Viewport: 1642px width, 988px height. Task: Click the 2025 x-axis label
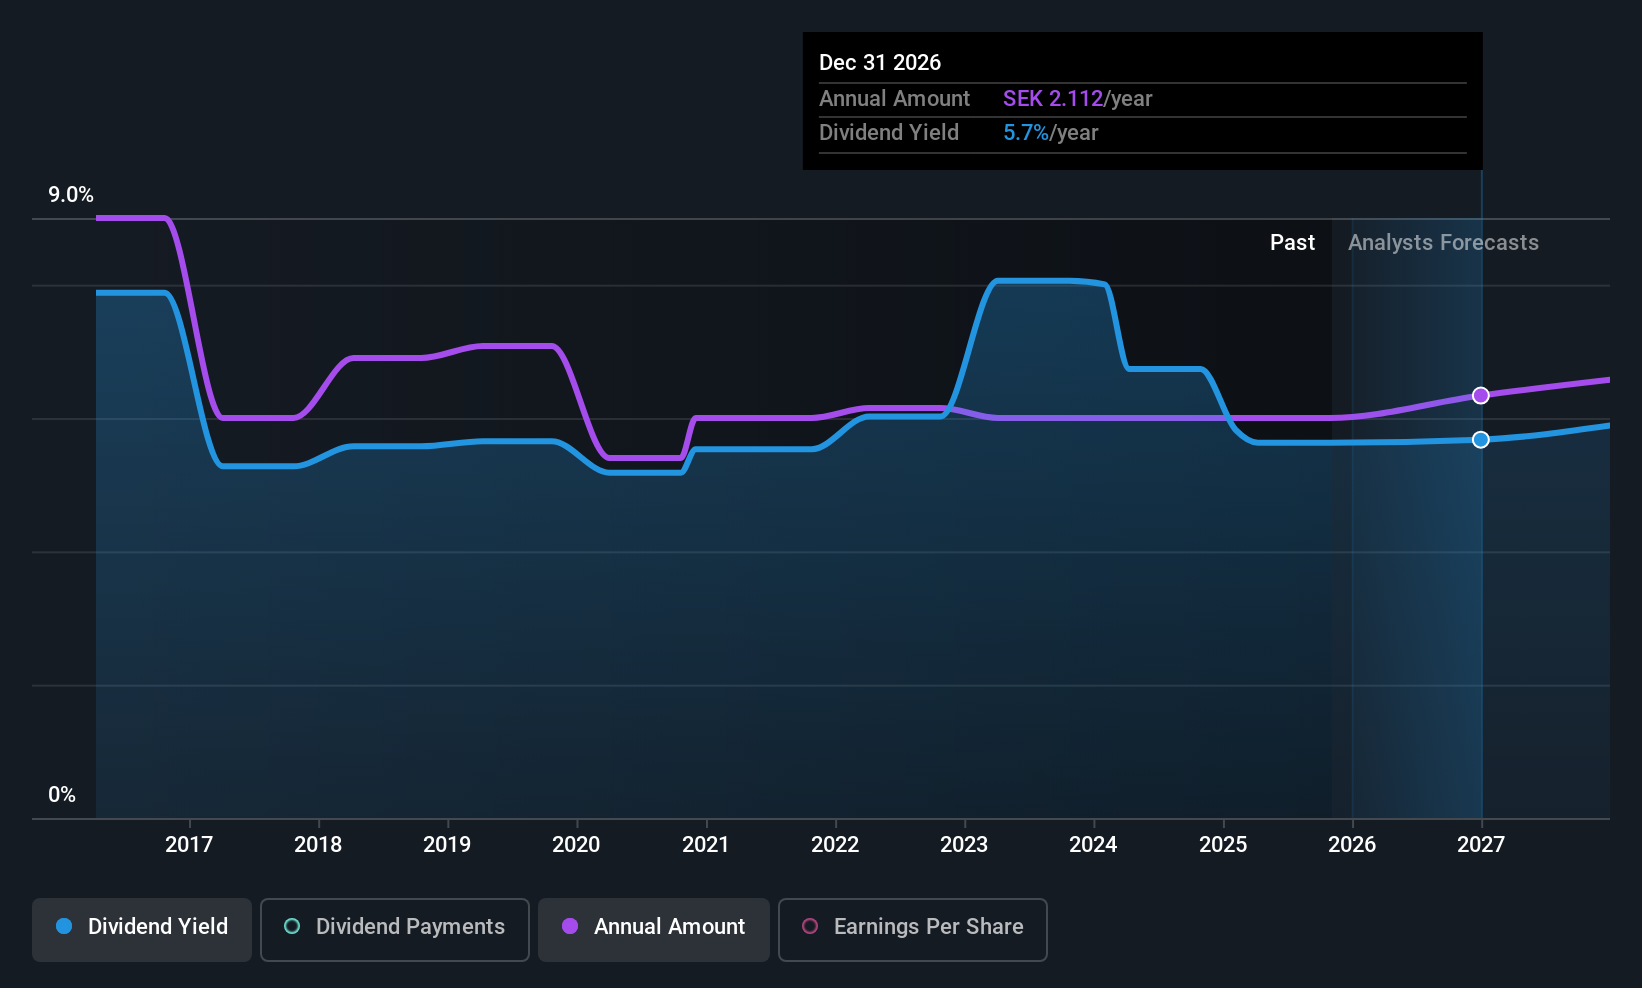tap(1223, 845)
